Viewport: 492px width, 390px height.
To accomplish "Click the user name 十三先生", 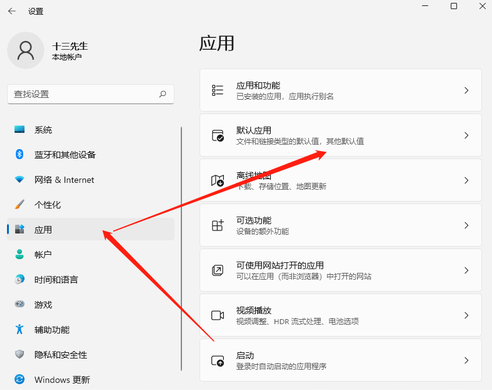I will point(70,46).
